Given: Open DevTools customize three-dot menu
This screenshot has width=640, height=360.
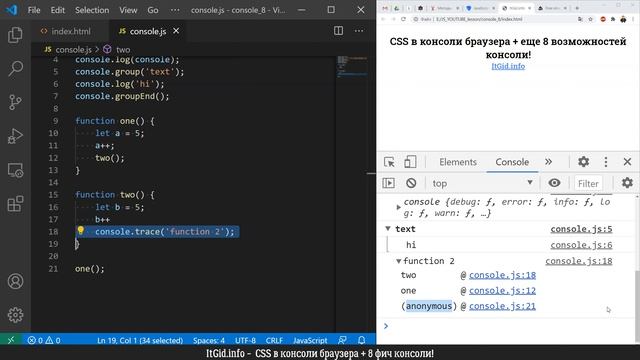Looking at the screenshot, I should point(606,162).
